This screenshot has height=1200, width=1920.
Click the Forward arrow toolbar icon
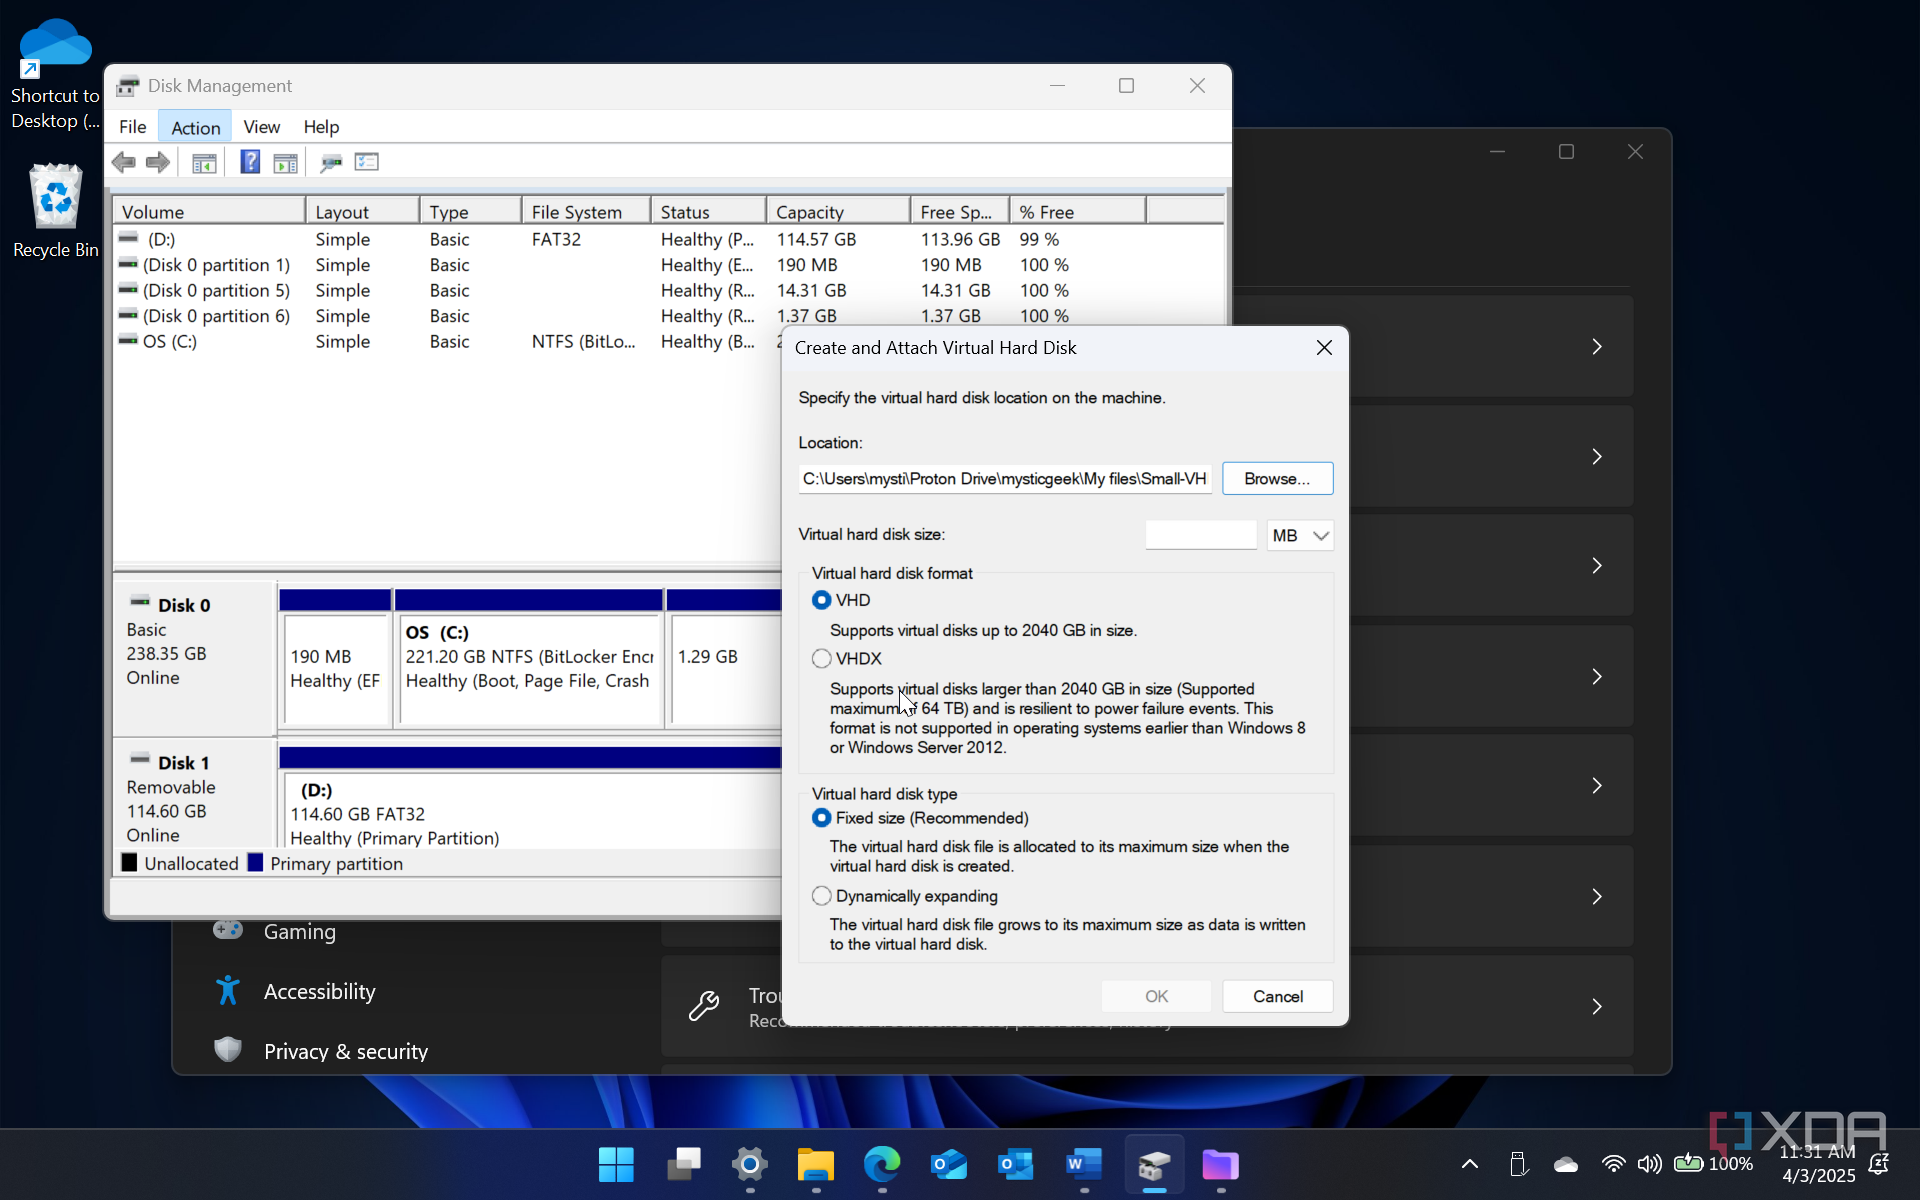point(158,162)
